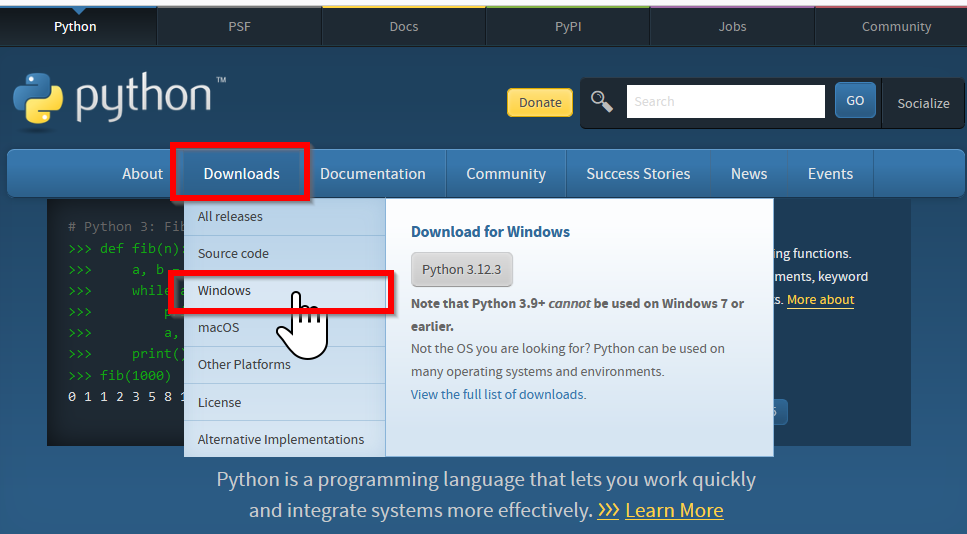Image resolution: width=967 pixels, height=534 pixels.
Task: Follow the Learn More link
Action: (x=673, y=510)
